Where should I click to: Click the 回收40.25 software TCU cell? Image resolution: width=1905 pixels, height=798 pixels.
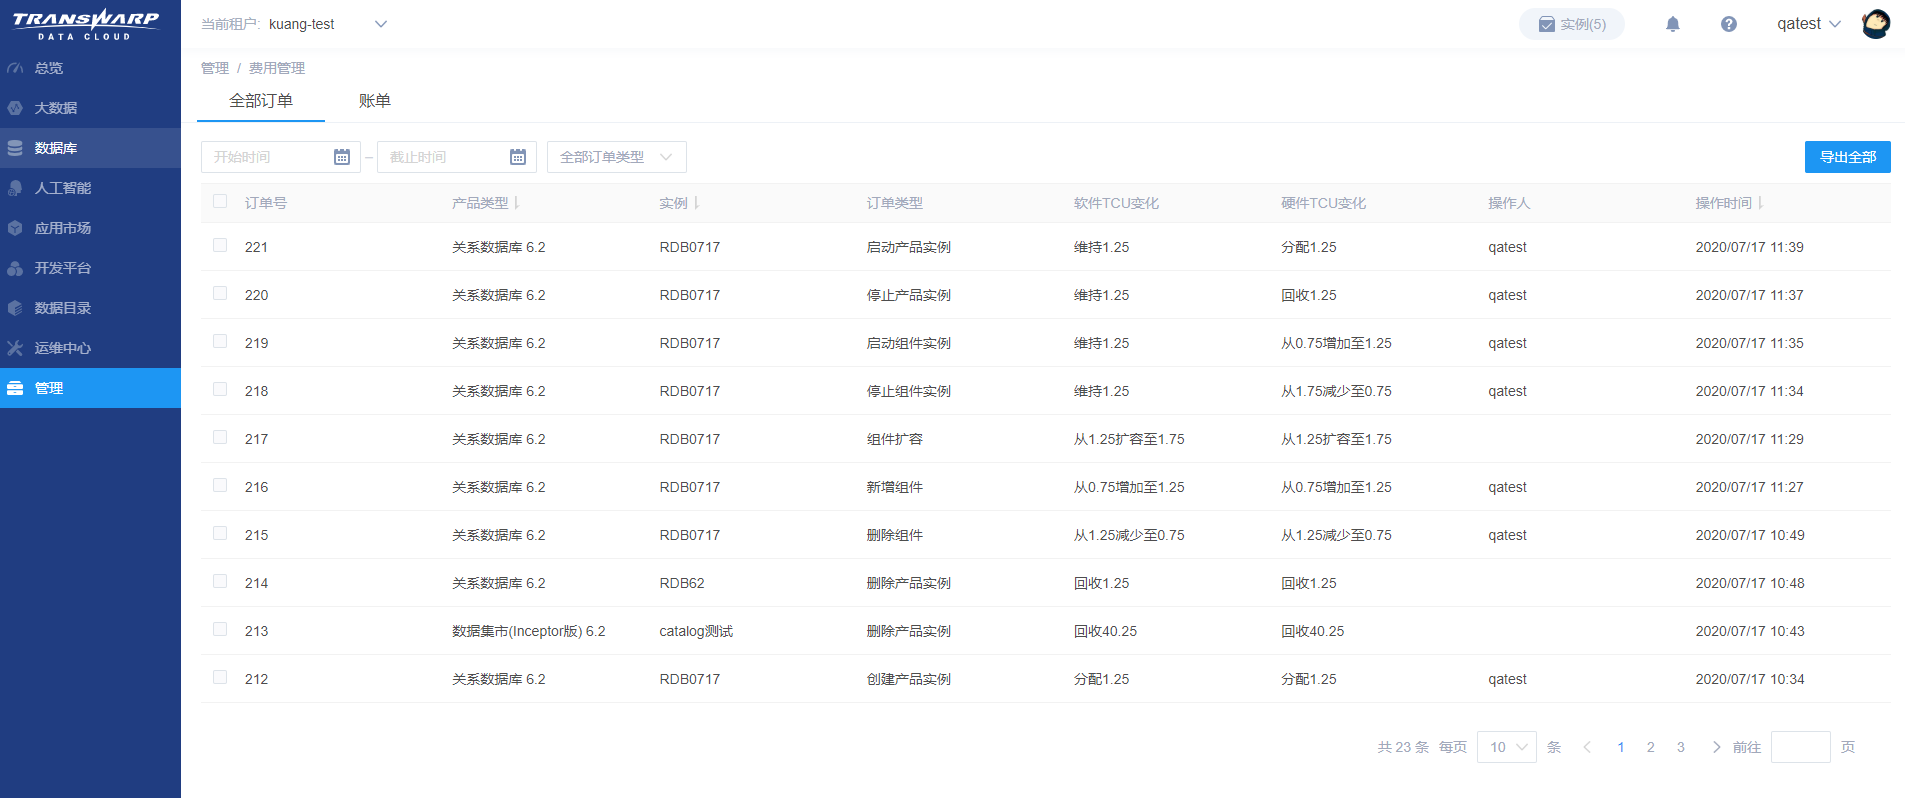1106,631
